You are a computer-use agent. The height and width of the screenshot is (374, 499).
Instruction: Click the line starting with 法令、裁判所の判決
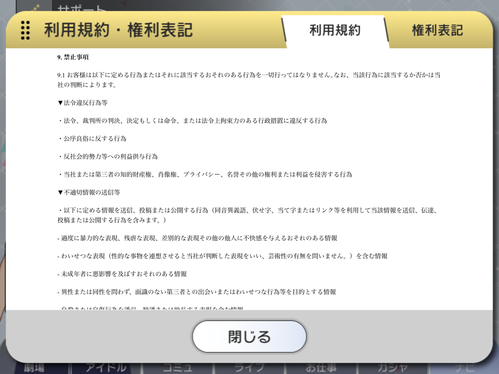click(193, 121)
